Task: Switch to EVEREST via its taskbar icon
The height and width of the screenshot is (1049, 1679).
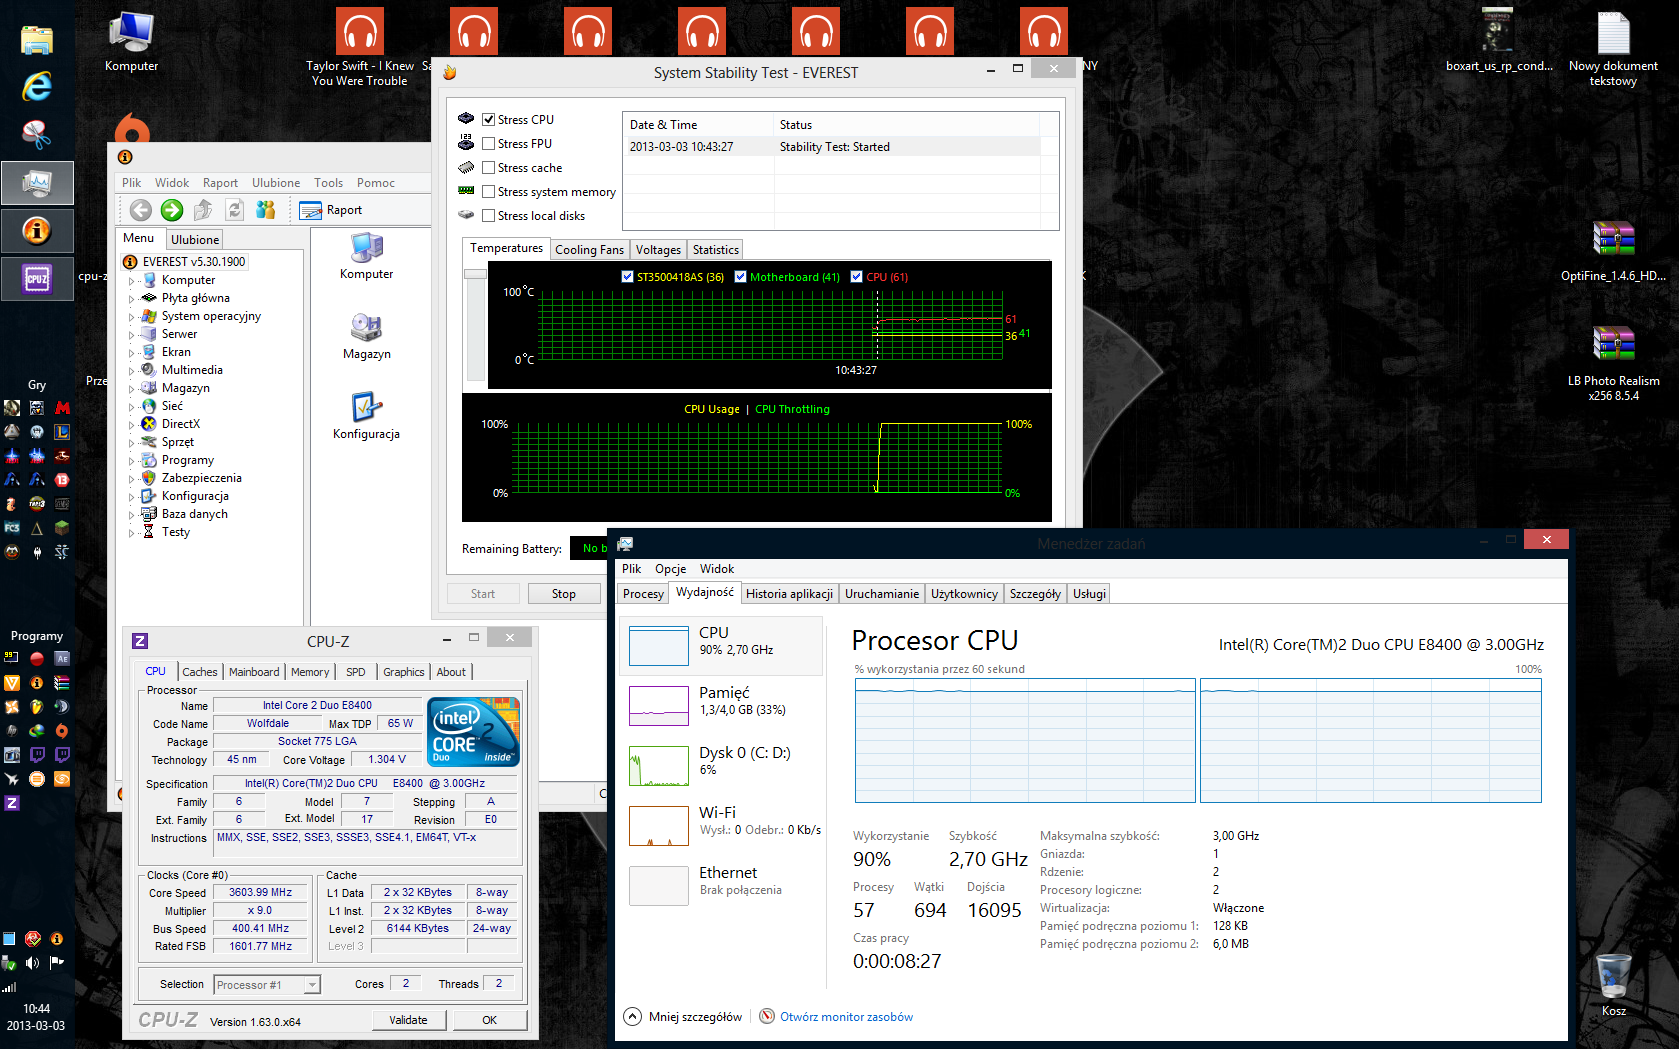Action: tap(37, 231)
